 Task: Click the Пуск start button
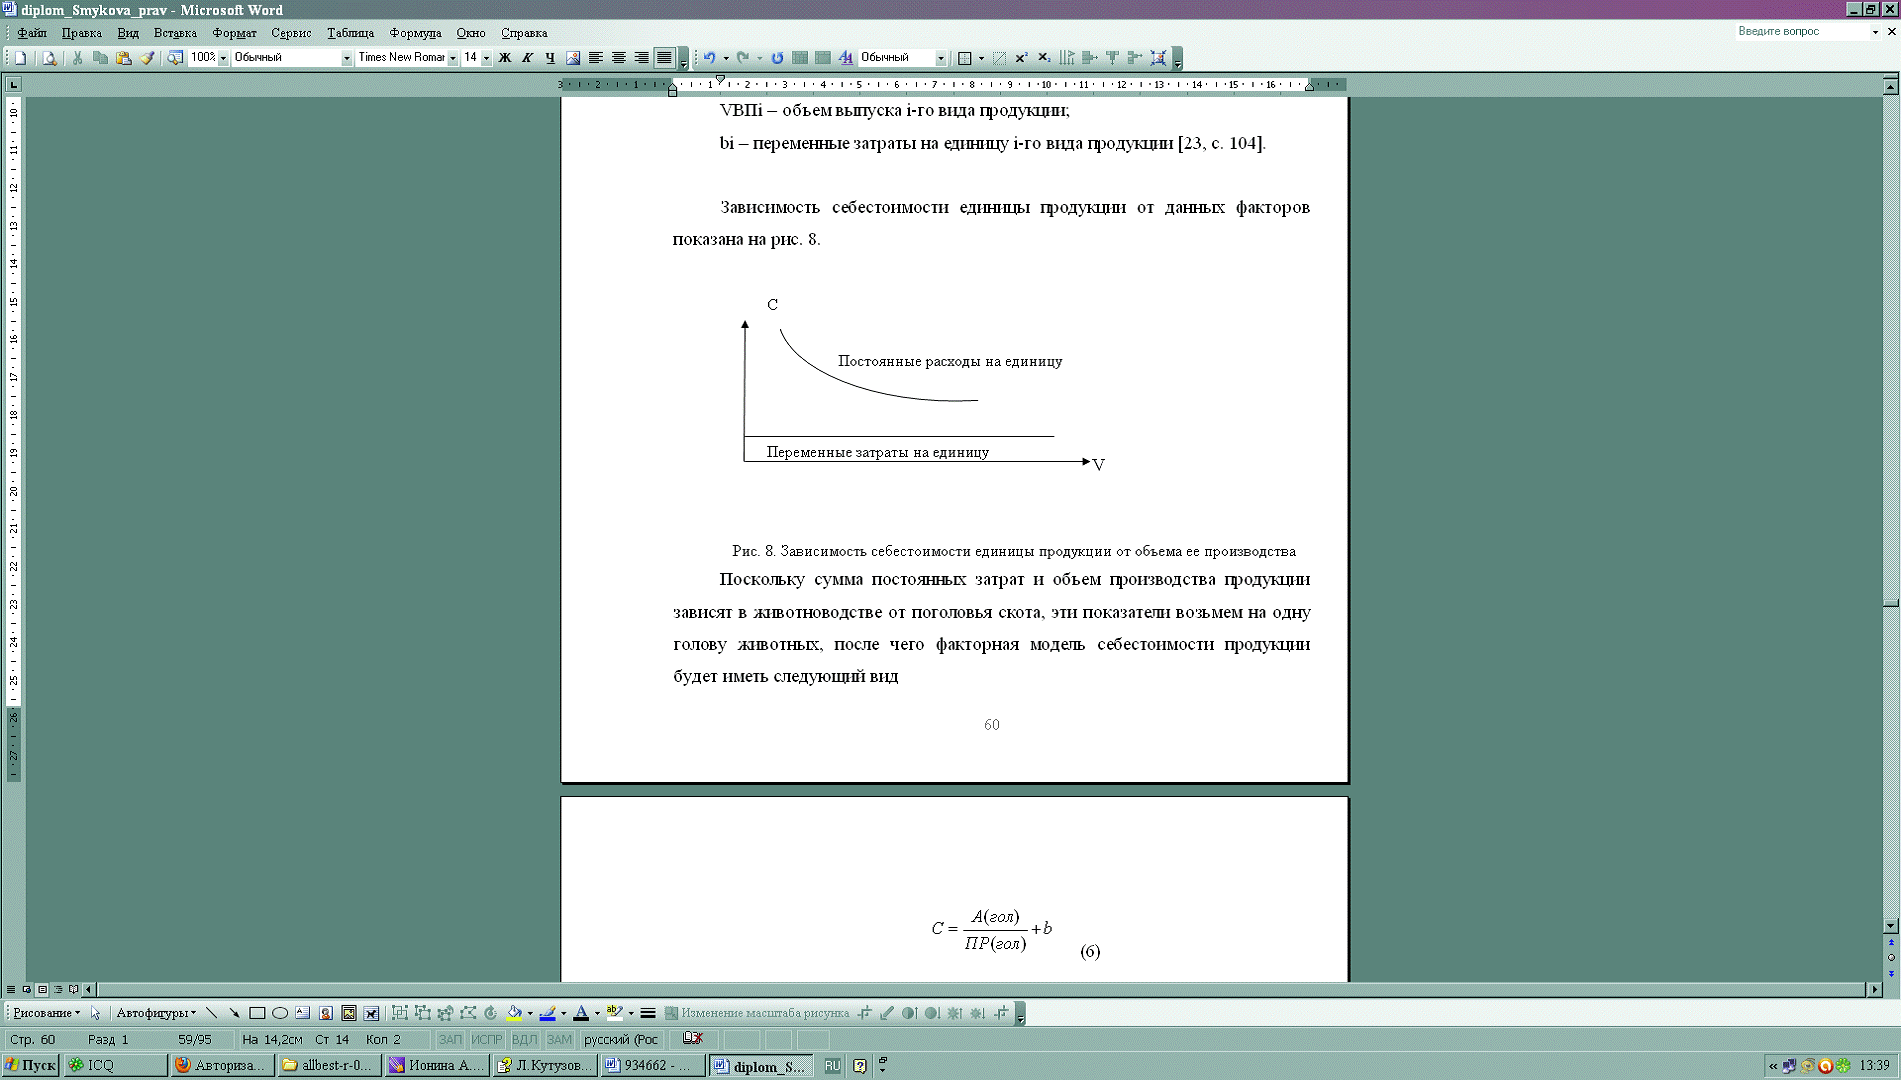pyautogui.click(x=30, y=1066)
